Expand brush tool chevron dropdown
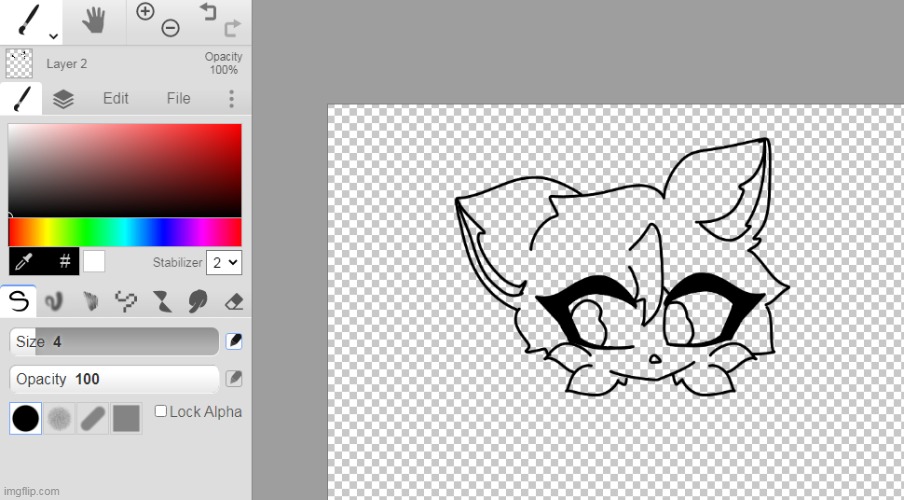This screenshot has height=500, width=904. (54, 36)
